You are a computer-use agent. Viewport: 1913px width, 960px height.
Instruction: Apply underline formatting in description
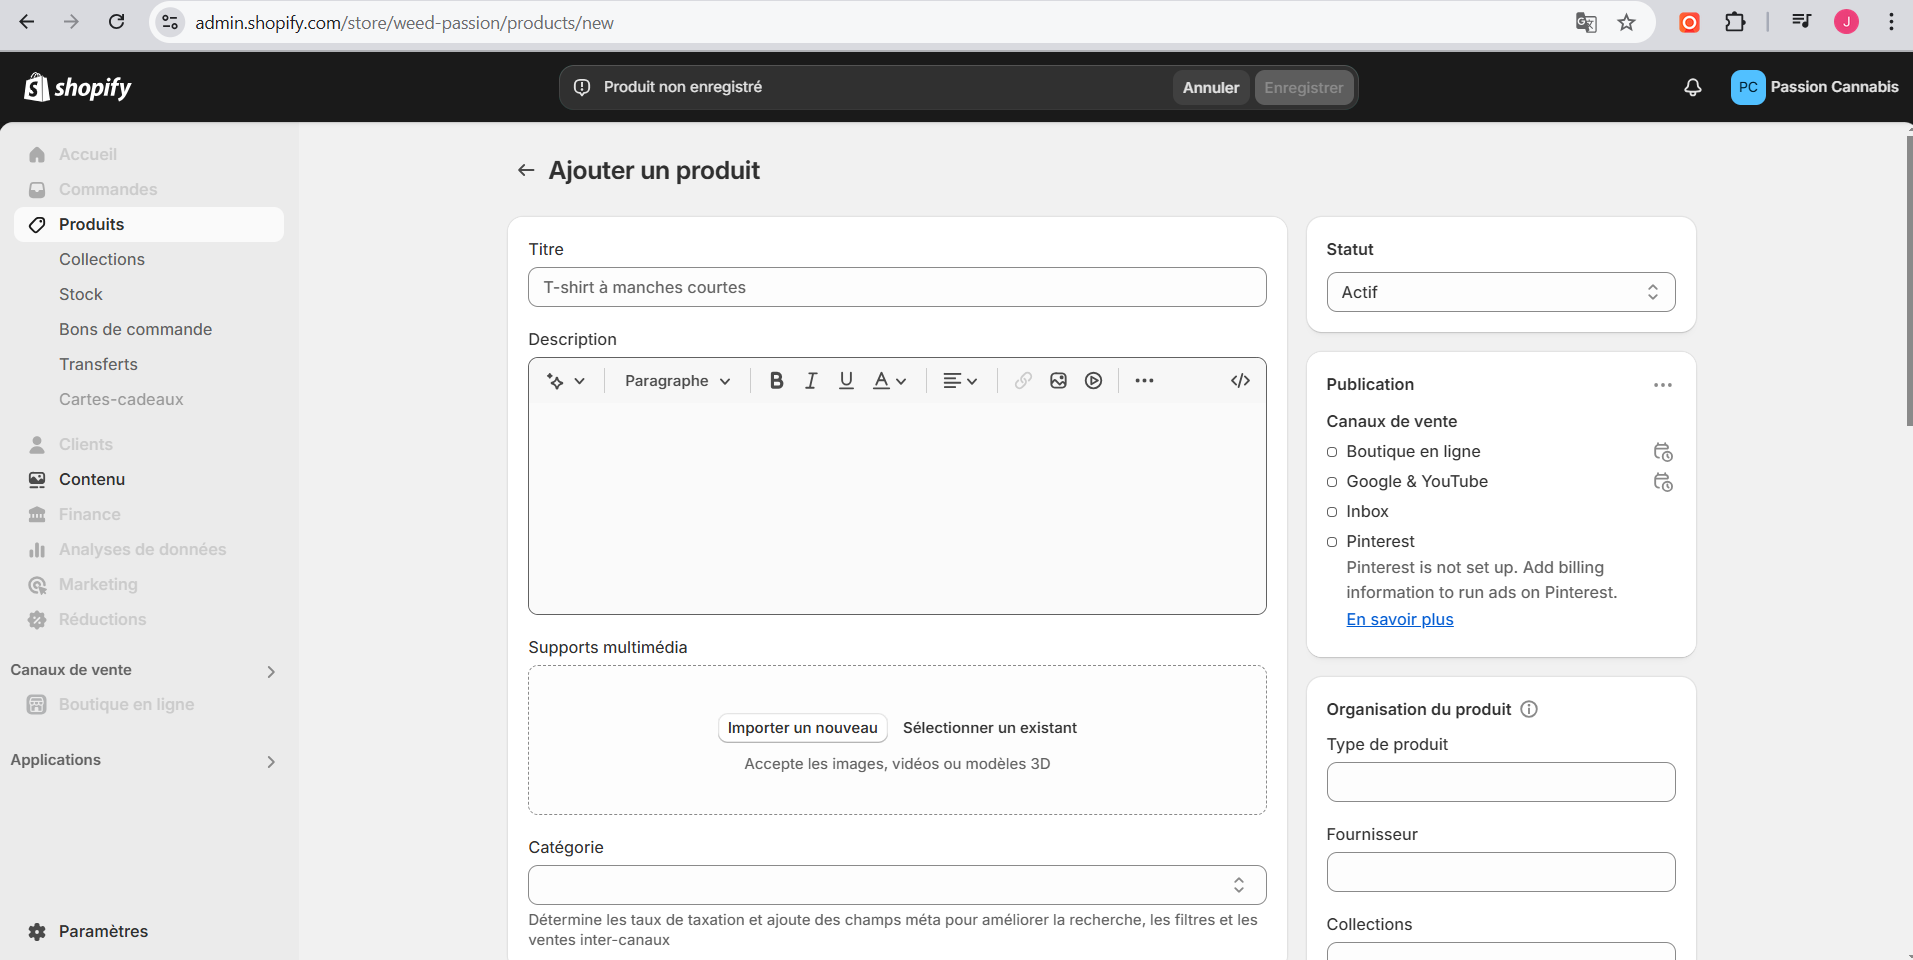pyautogui.click(x=846, y=381)
